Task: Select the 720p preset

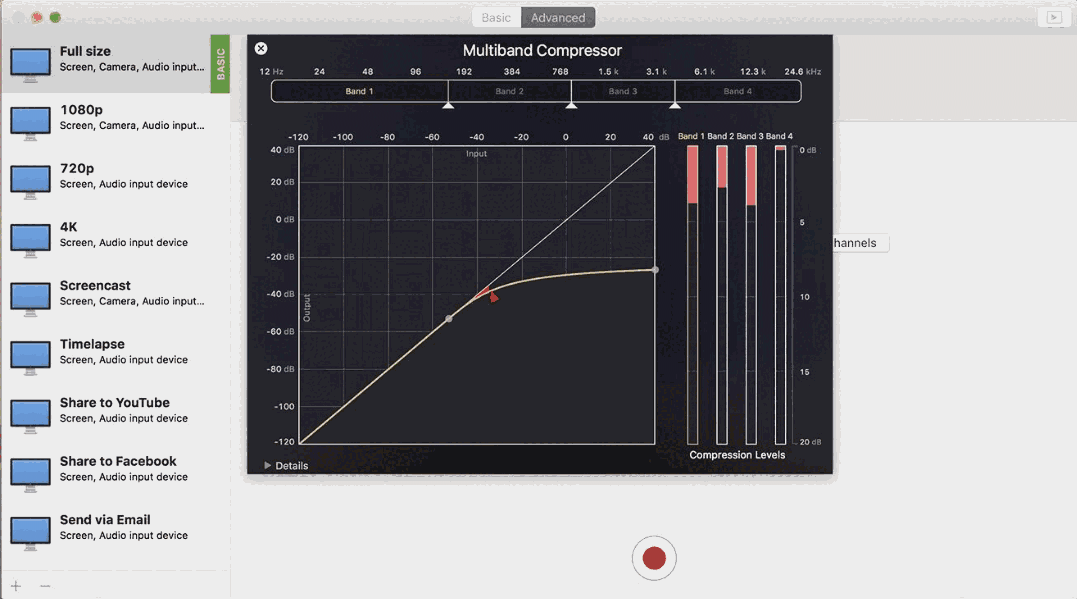Action: click(115, 181)
